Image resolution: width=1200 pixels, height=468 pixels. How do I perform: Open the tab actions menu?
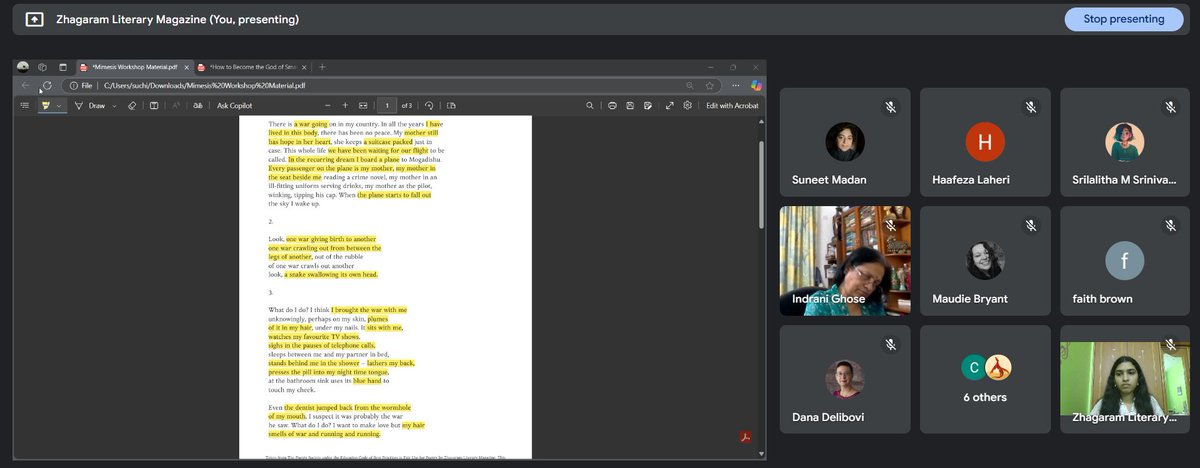coord(62,67)
